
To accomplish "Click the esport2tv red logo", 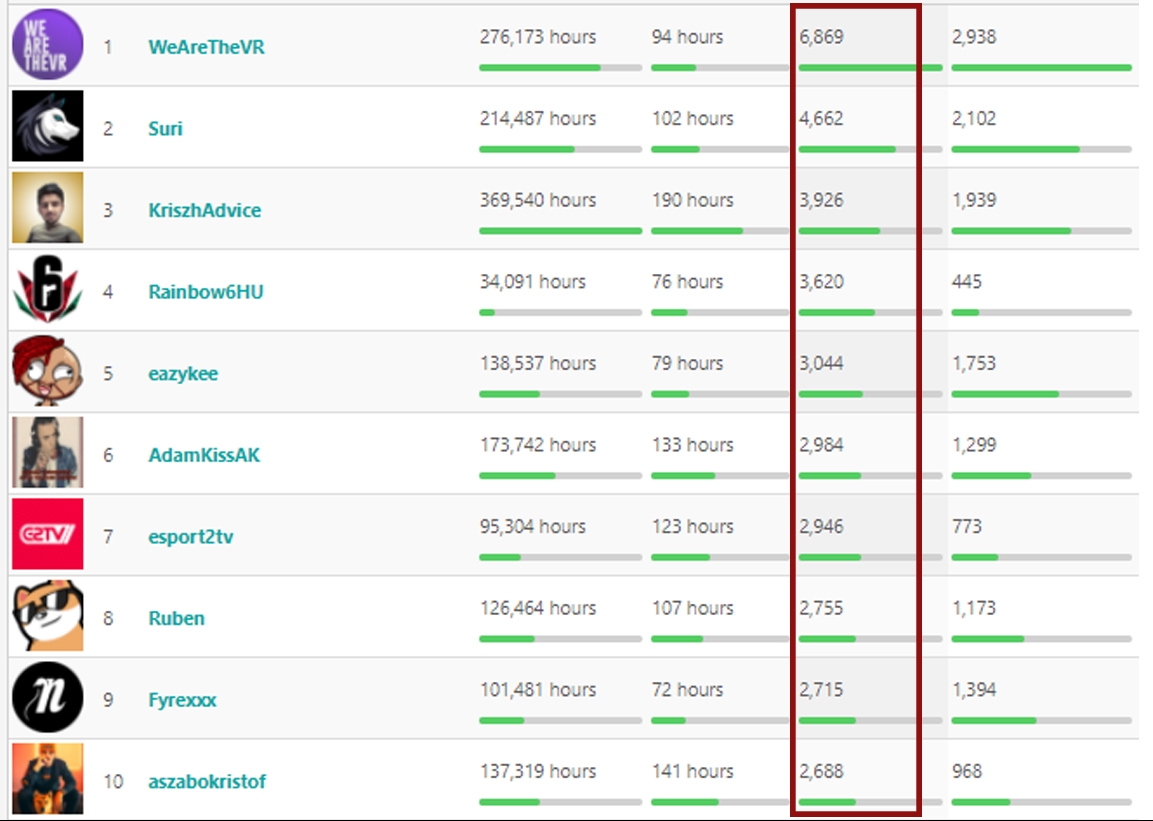I will [47, 535].
